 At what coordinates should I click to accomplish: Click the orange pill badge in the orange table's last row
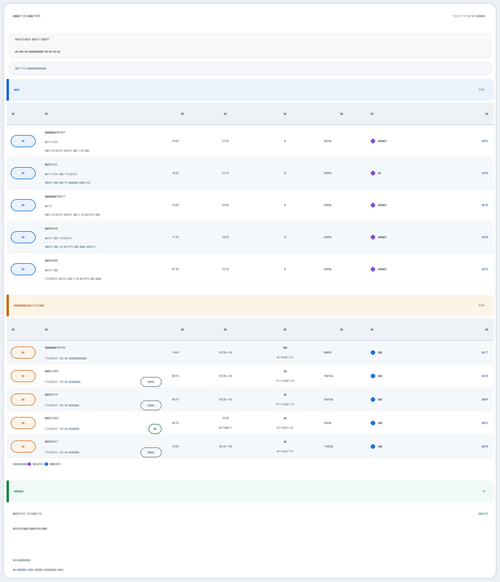(23, 447)
